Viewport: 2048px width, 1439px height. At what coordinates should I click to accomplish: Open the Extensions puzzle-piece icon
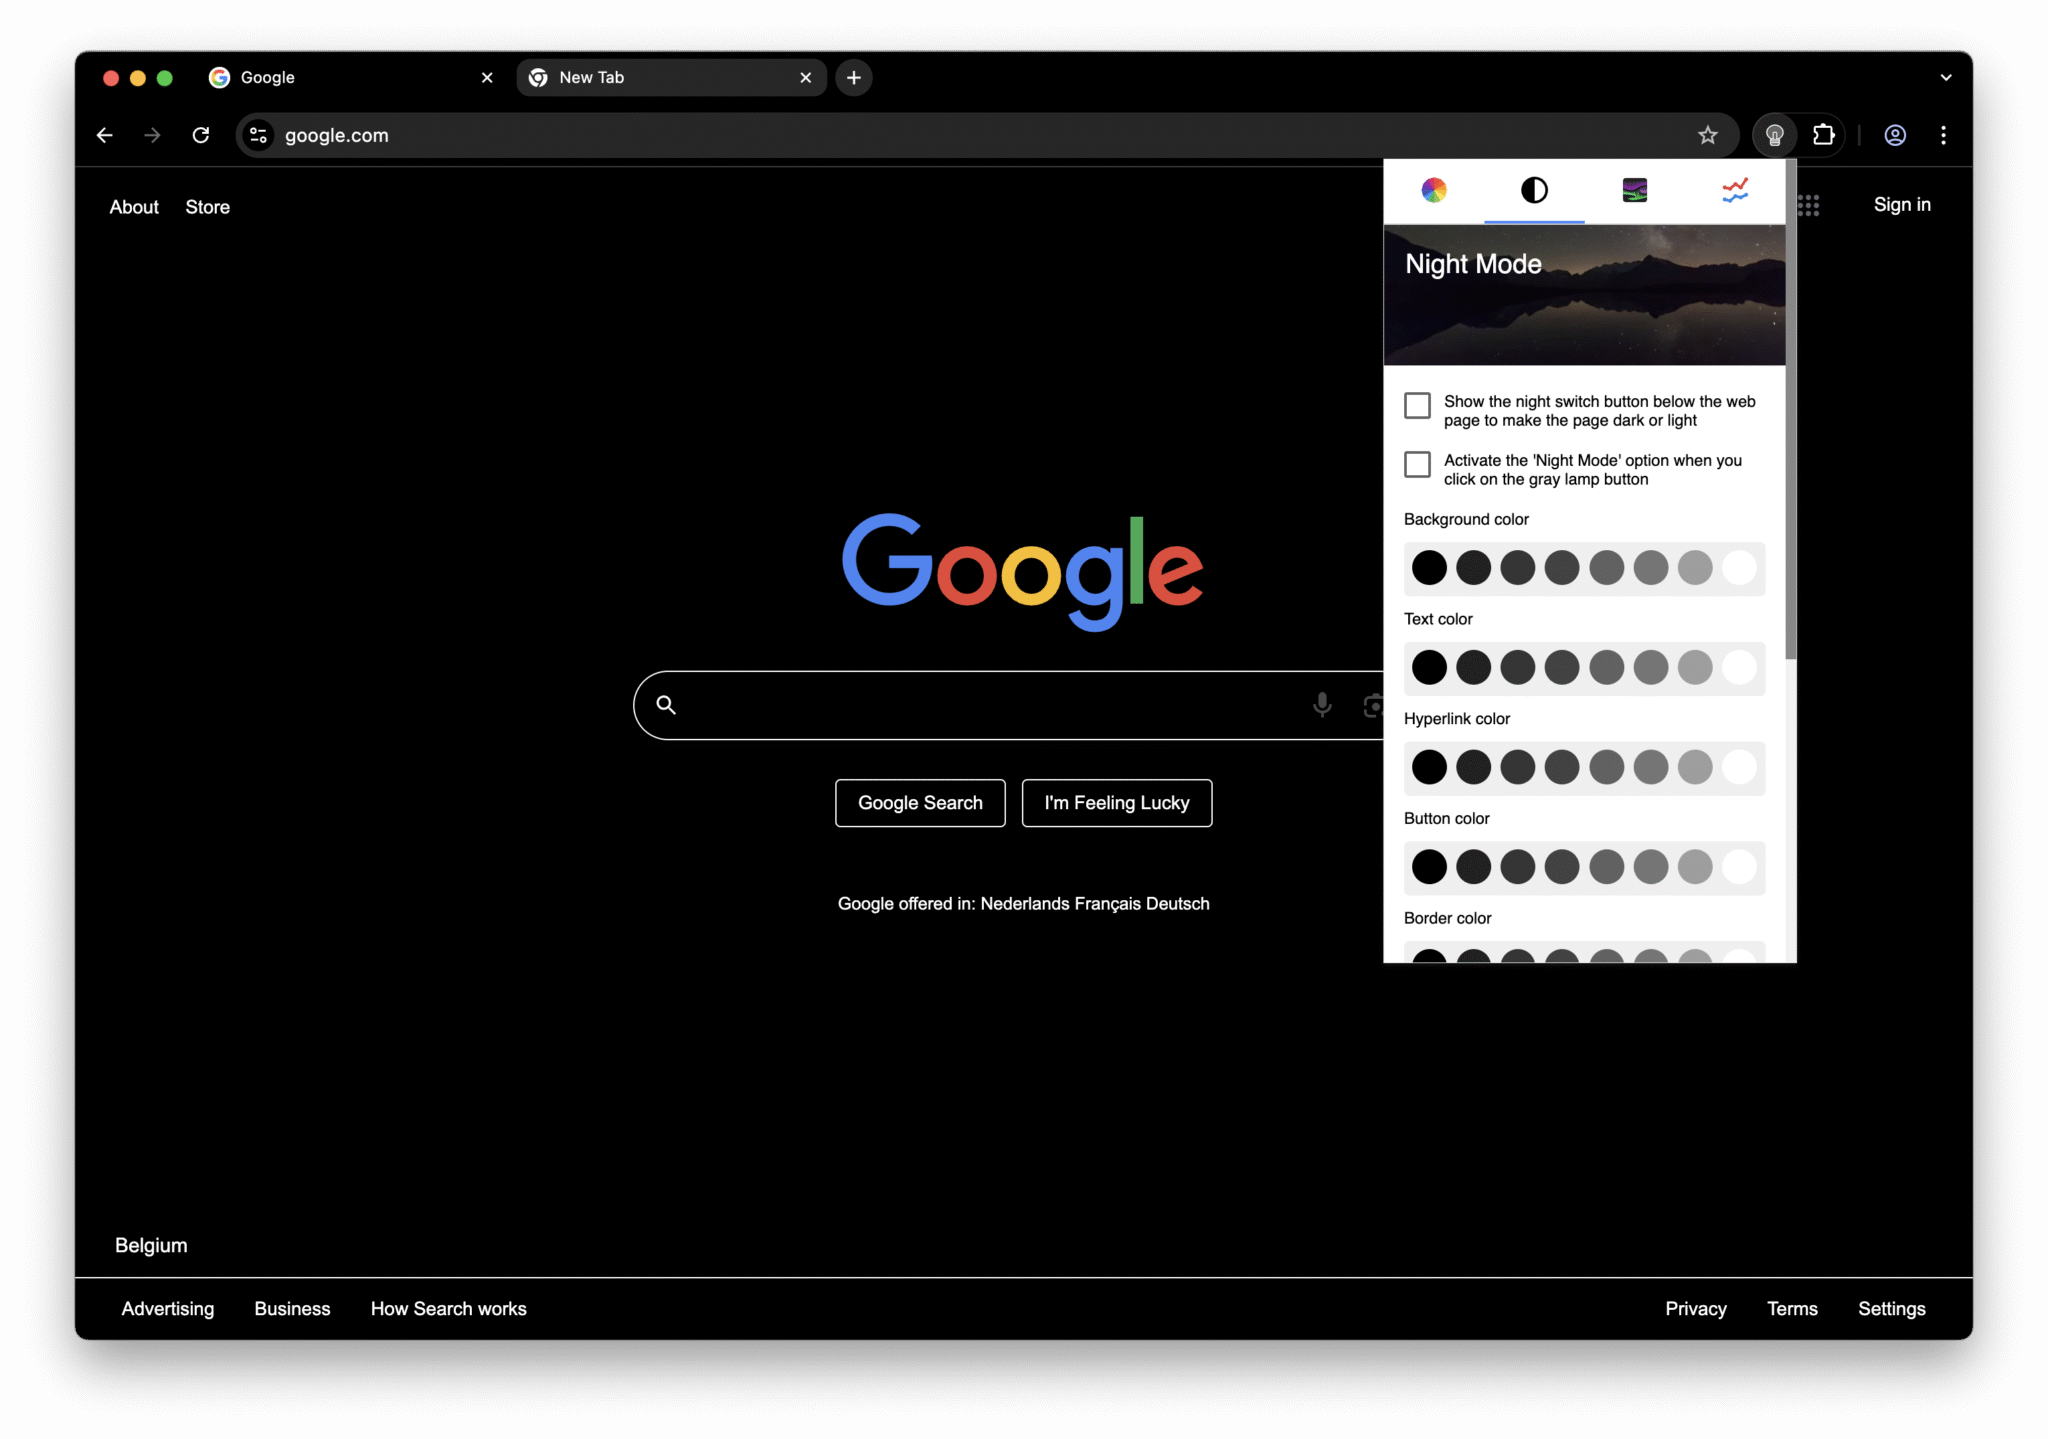coord(1823,135)
